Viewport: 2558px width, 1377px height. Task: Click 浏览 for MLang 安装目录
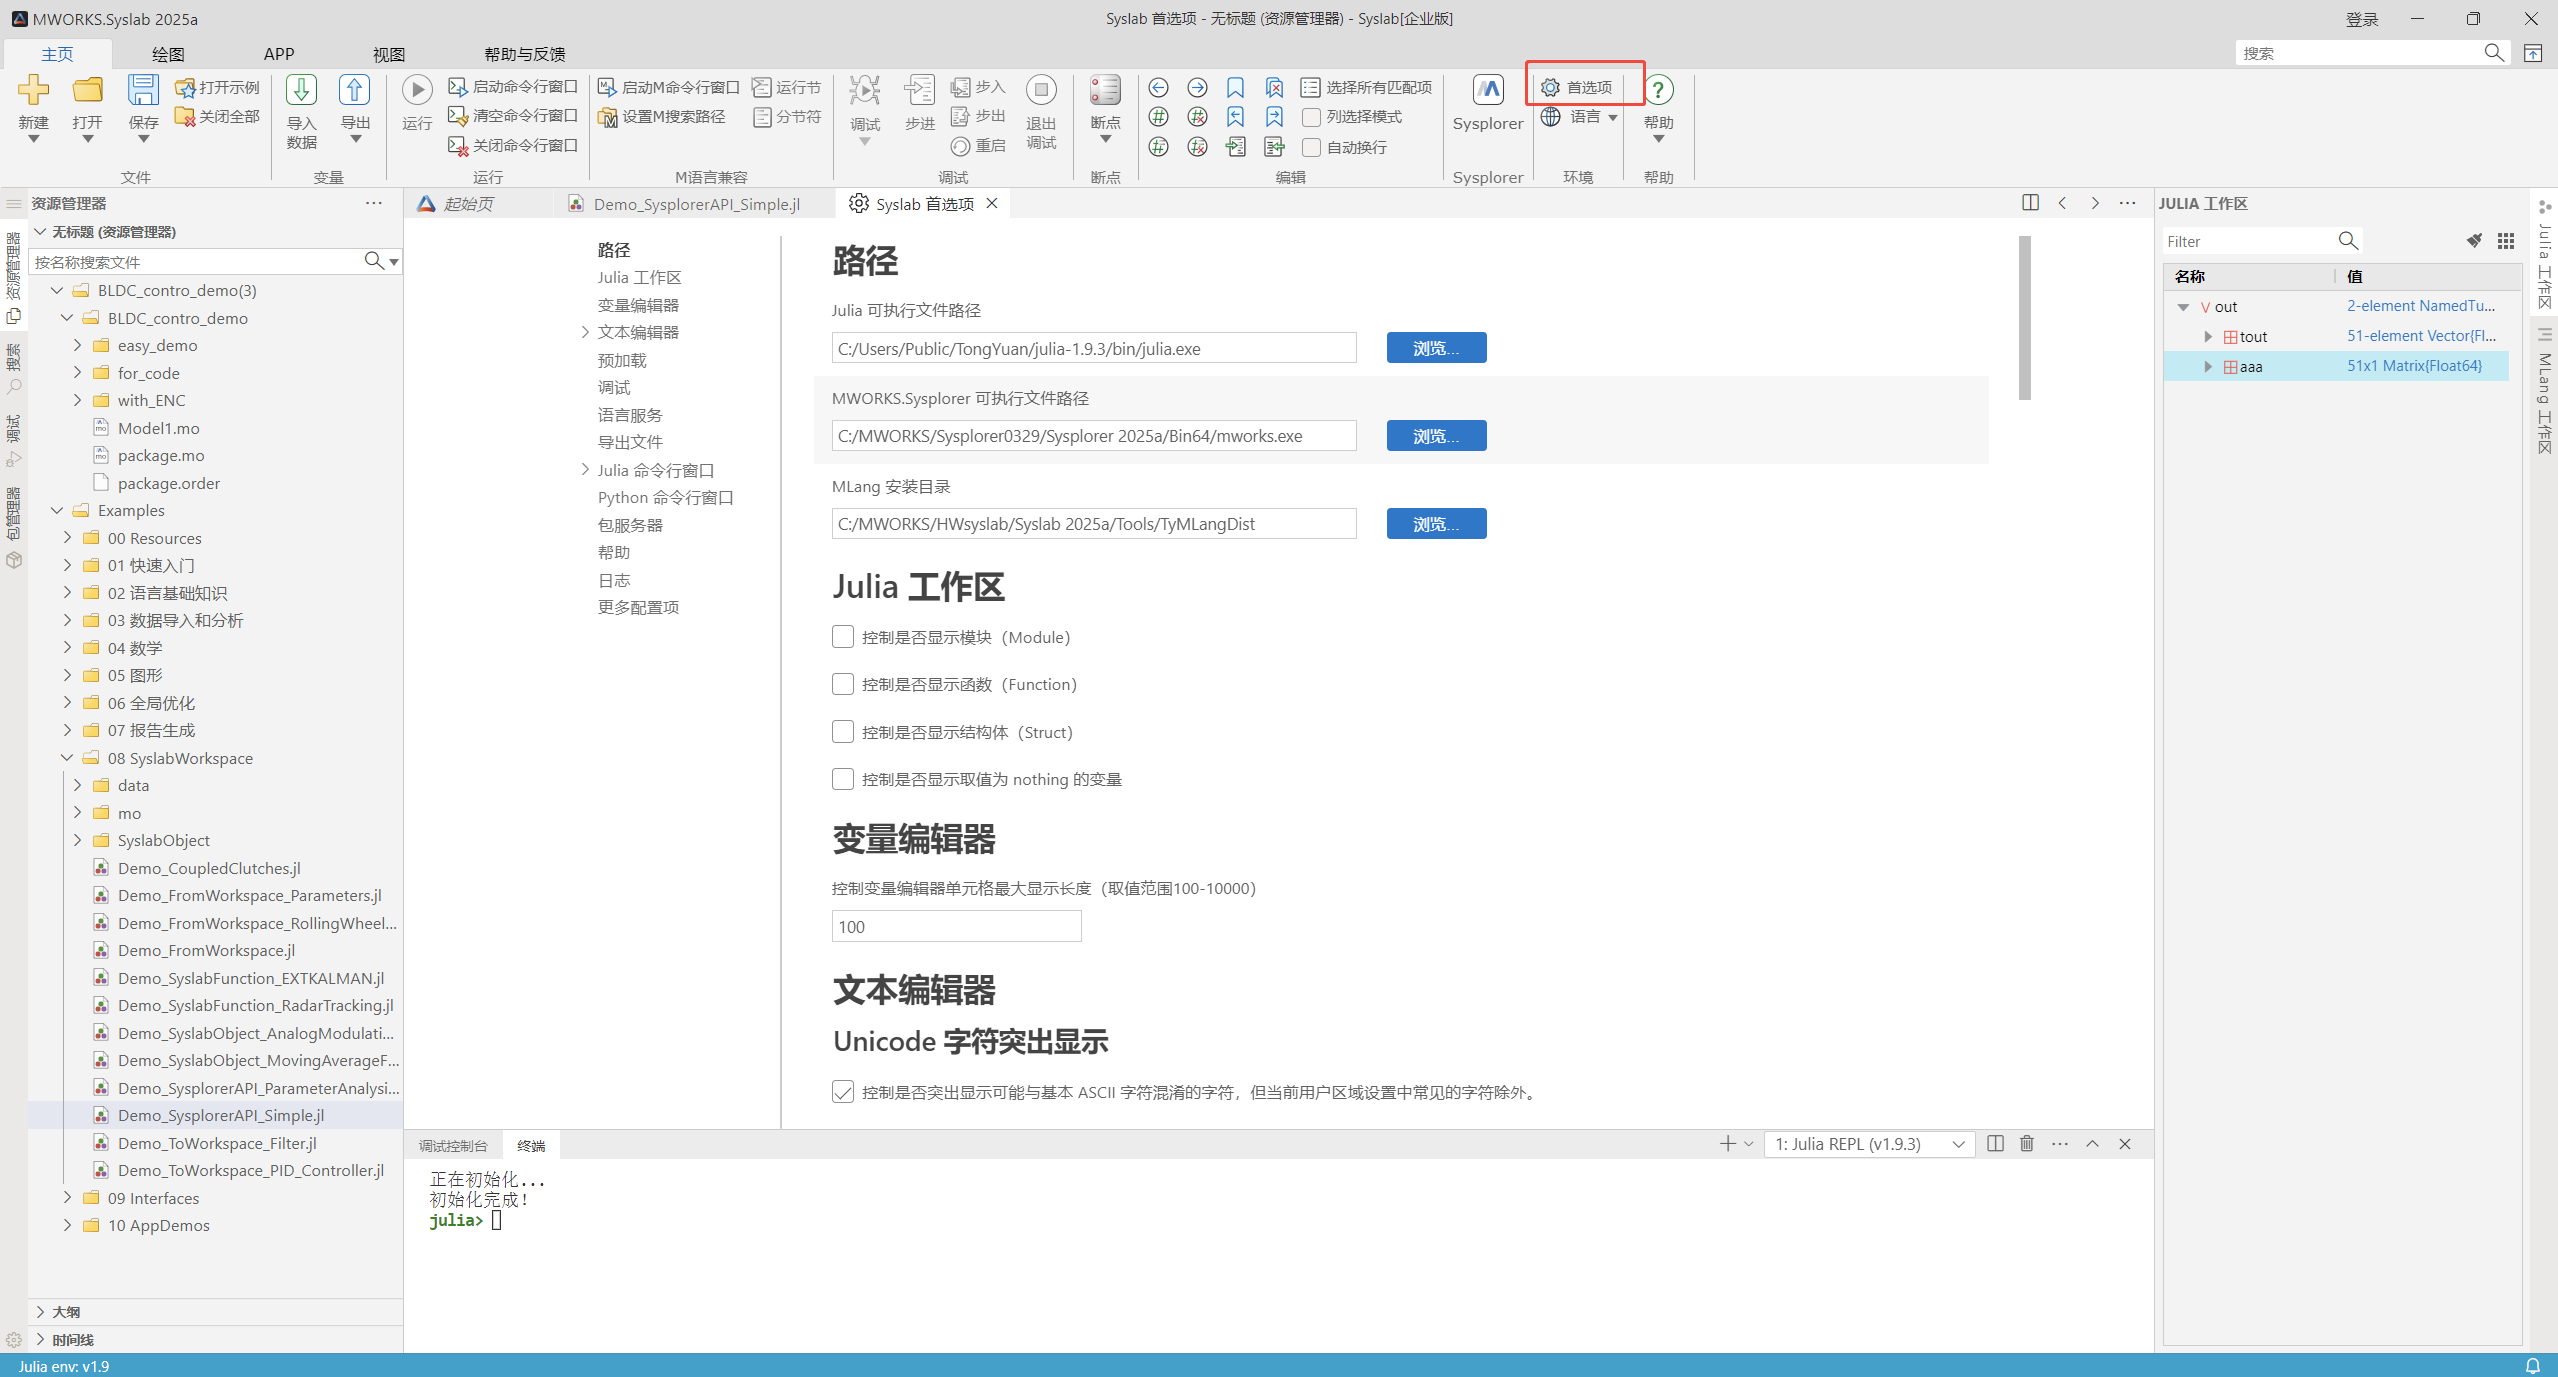tap(1436, 524)
